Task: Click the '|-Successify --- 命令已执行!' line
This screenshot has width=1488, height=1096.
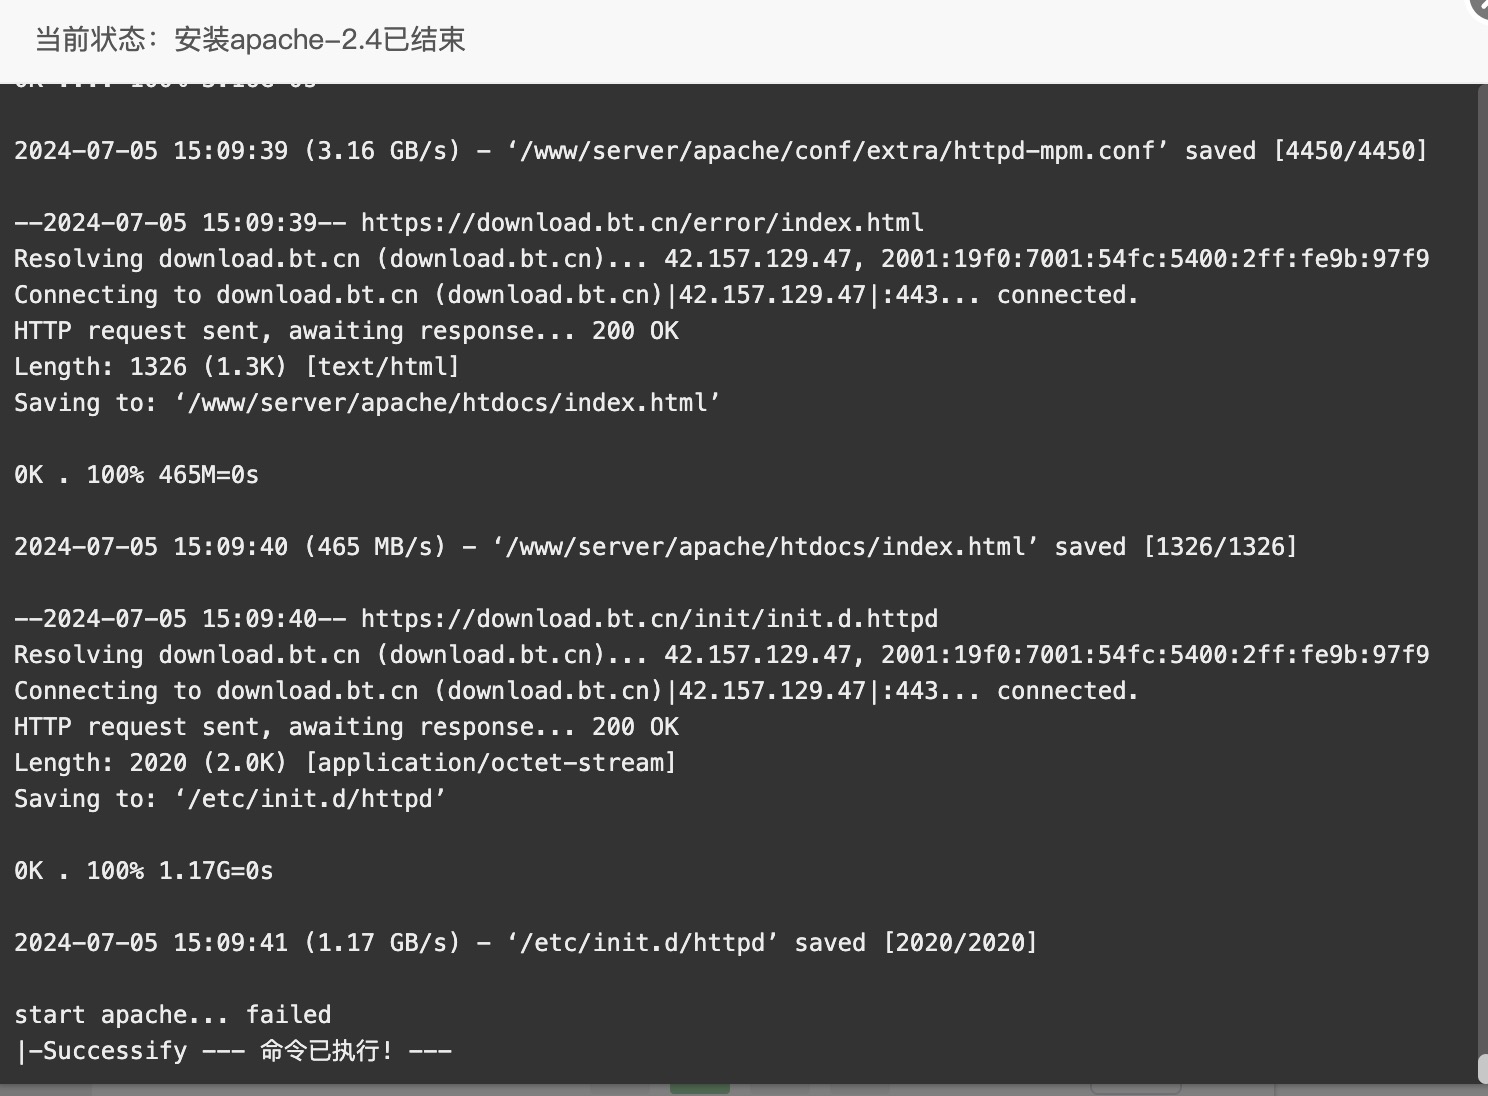Action: tap(233, 1051)
